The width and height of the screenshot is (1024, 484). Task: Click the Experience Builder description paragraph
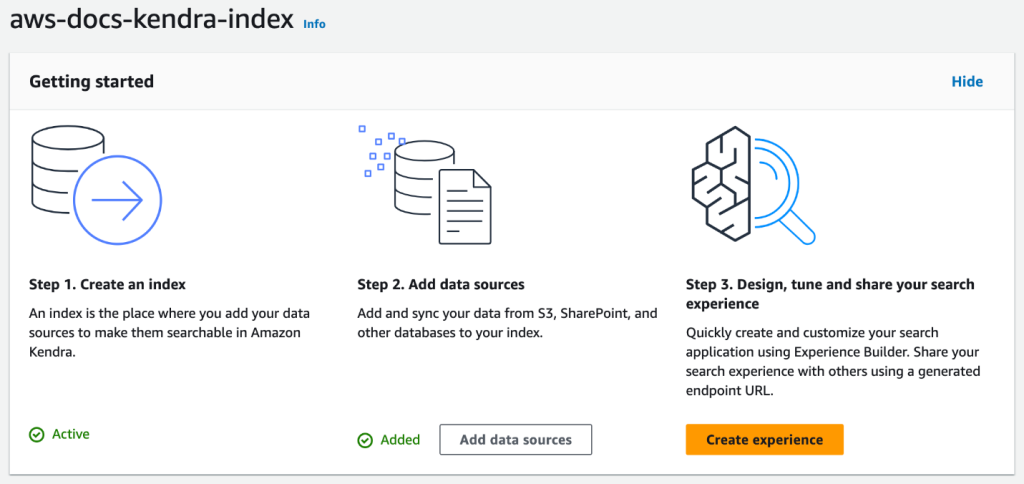click(833, 361)
